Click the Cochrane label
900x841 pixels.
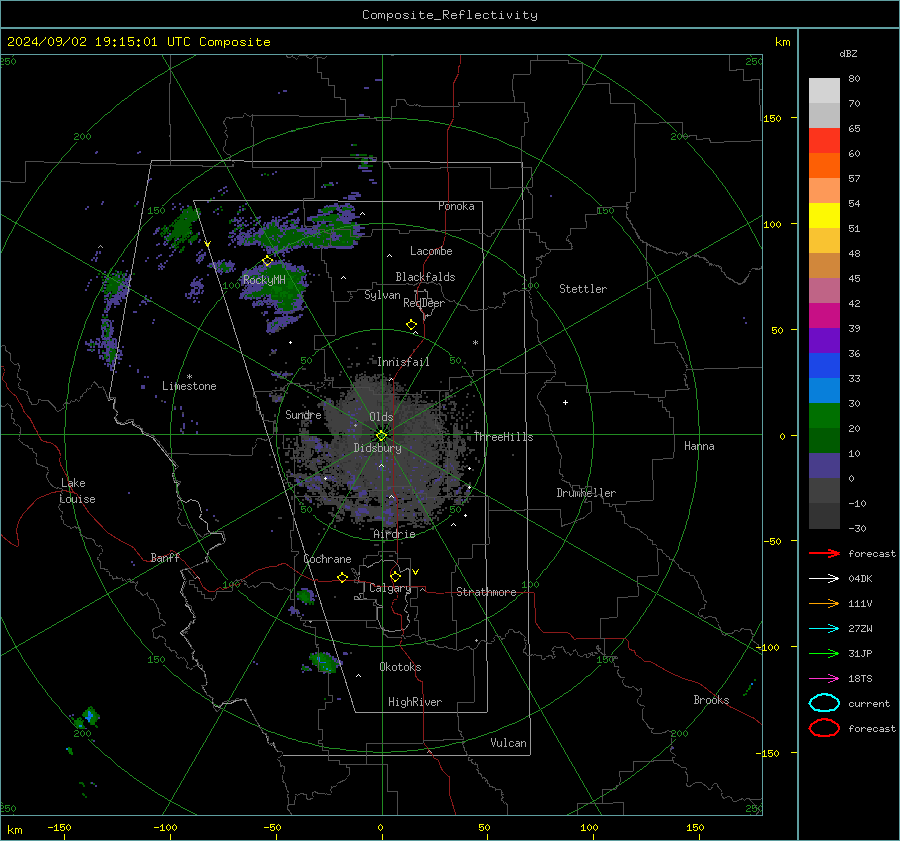[x=327, y=559]
